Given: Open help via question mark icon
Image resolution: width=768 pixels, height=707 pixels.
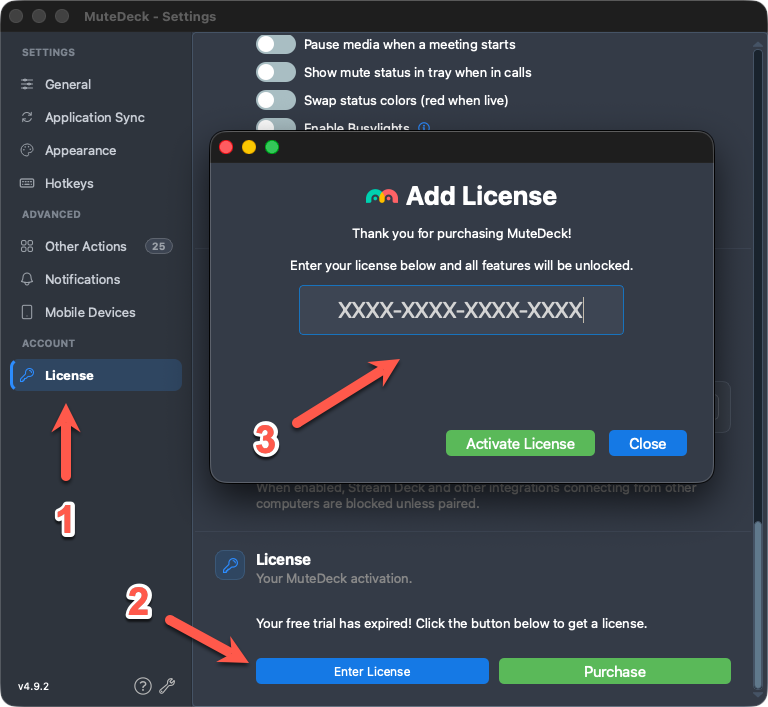Looking at the screenshot, I should [143, 686].
